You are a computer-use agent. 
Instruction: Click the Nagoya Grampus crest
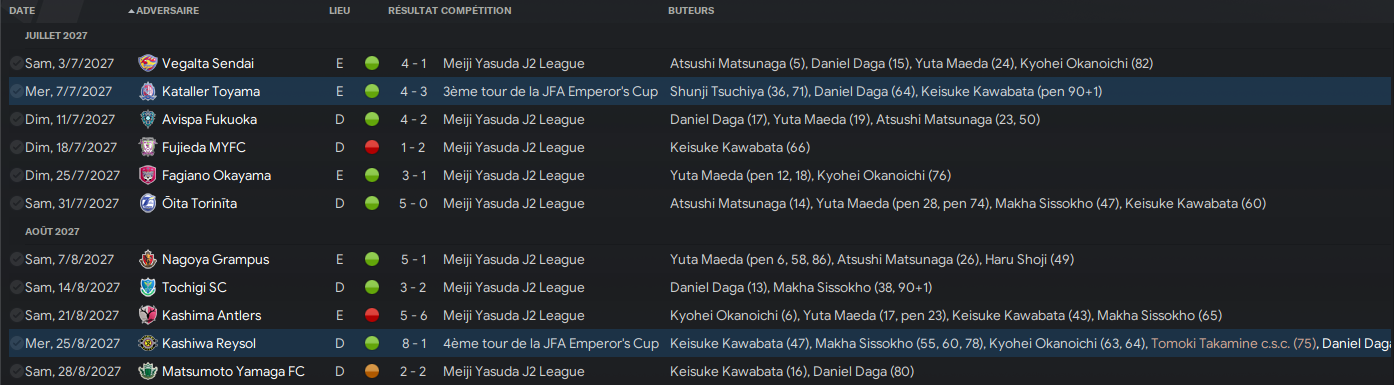coord(148,259)
